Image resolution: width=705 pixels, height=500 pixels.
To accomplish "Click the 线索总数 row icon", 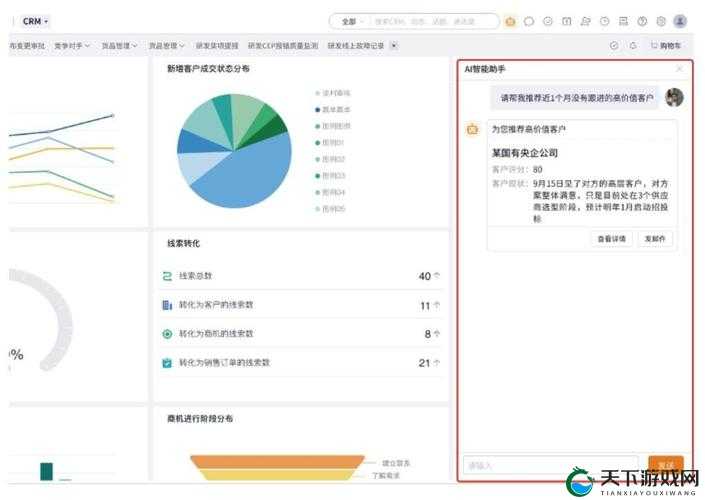I will 167,276.
